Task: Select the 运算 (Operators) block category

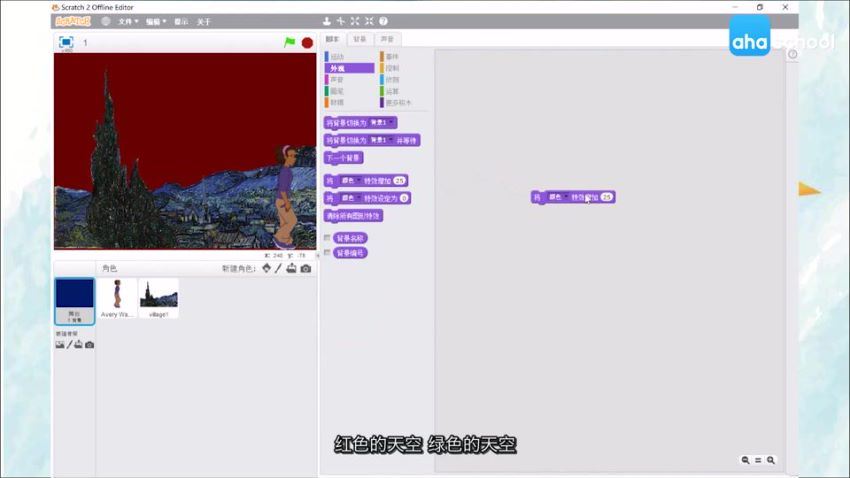Action: click(404, 91)
